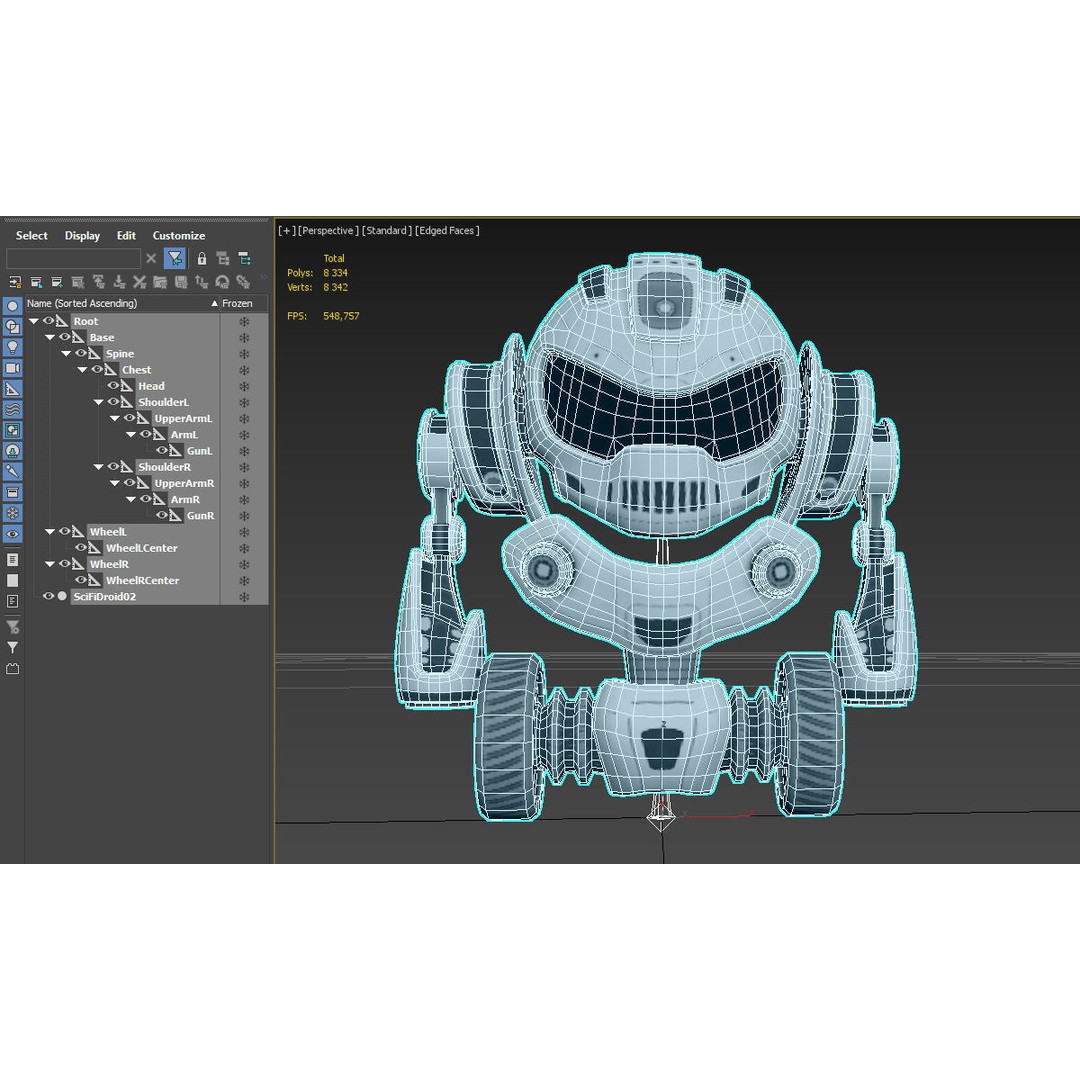This screenshot has width=1080, height=1080.
Task: Hide SciFiDroid02 using its eye icon
Action: tap(48, 596)
